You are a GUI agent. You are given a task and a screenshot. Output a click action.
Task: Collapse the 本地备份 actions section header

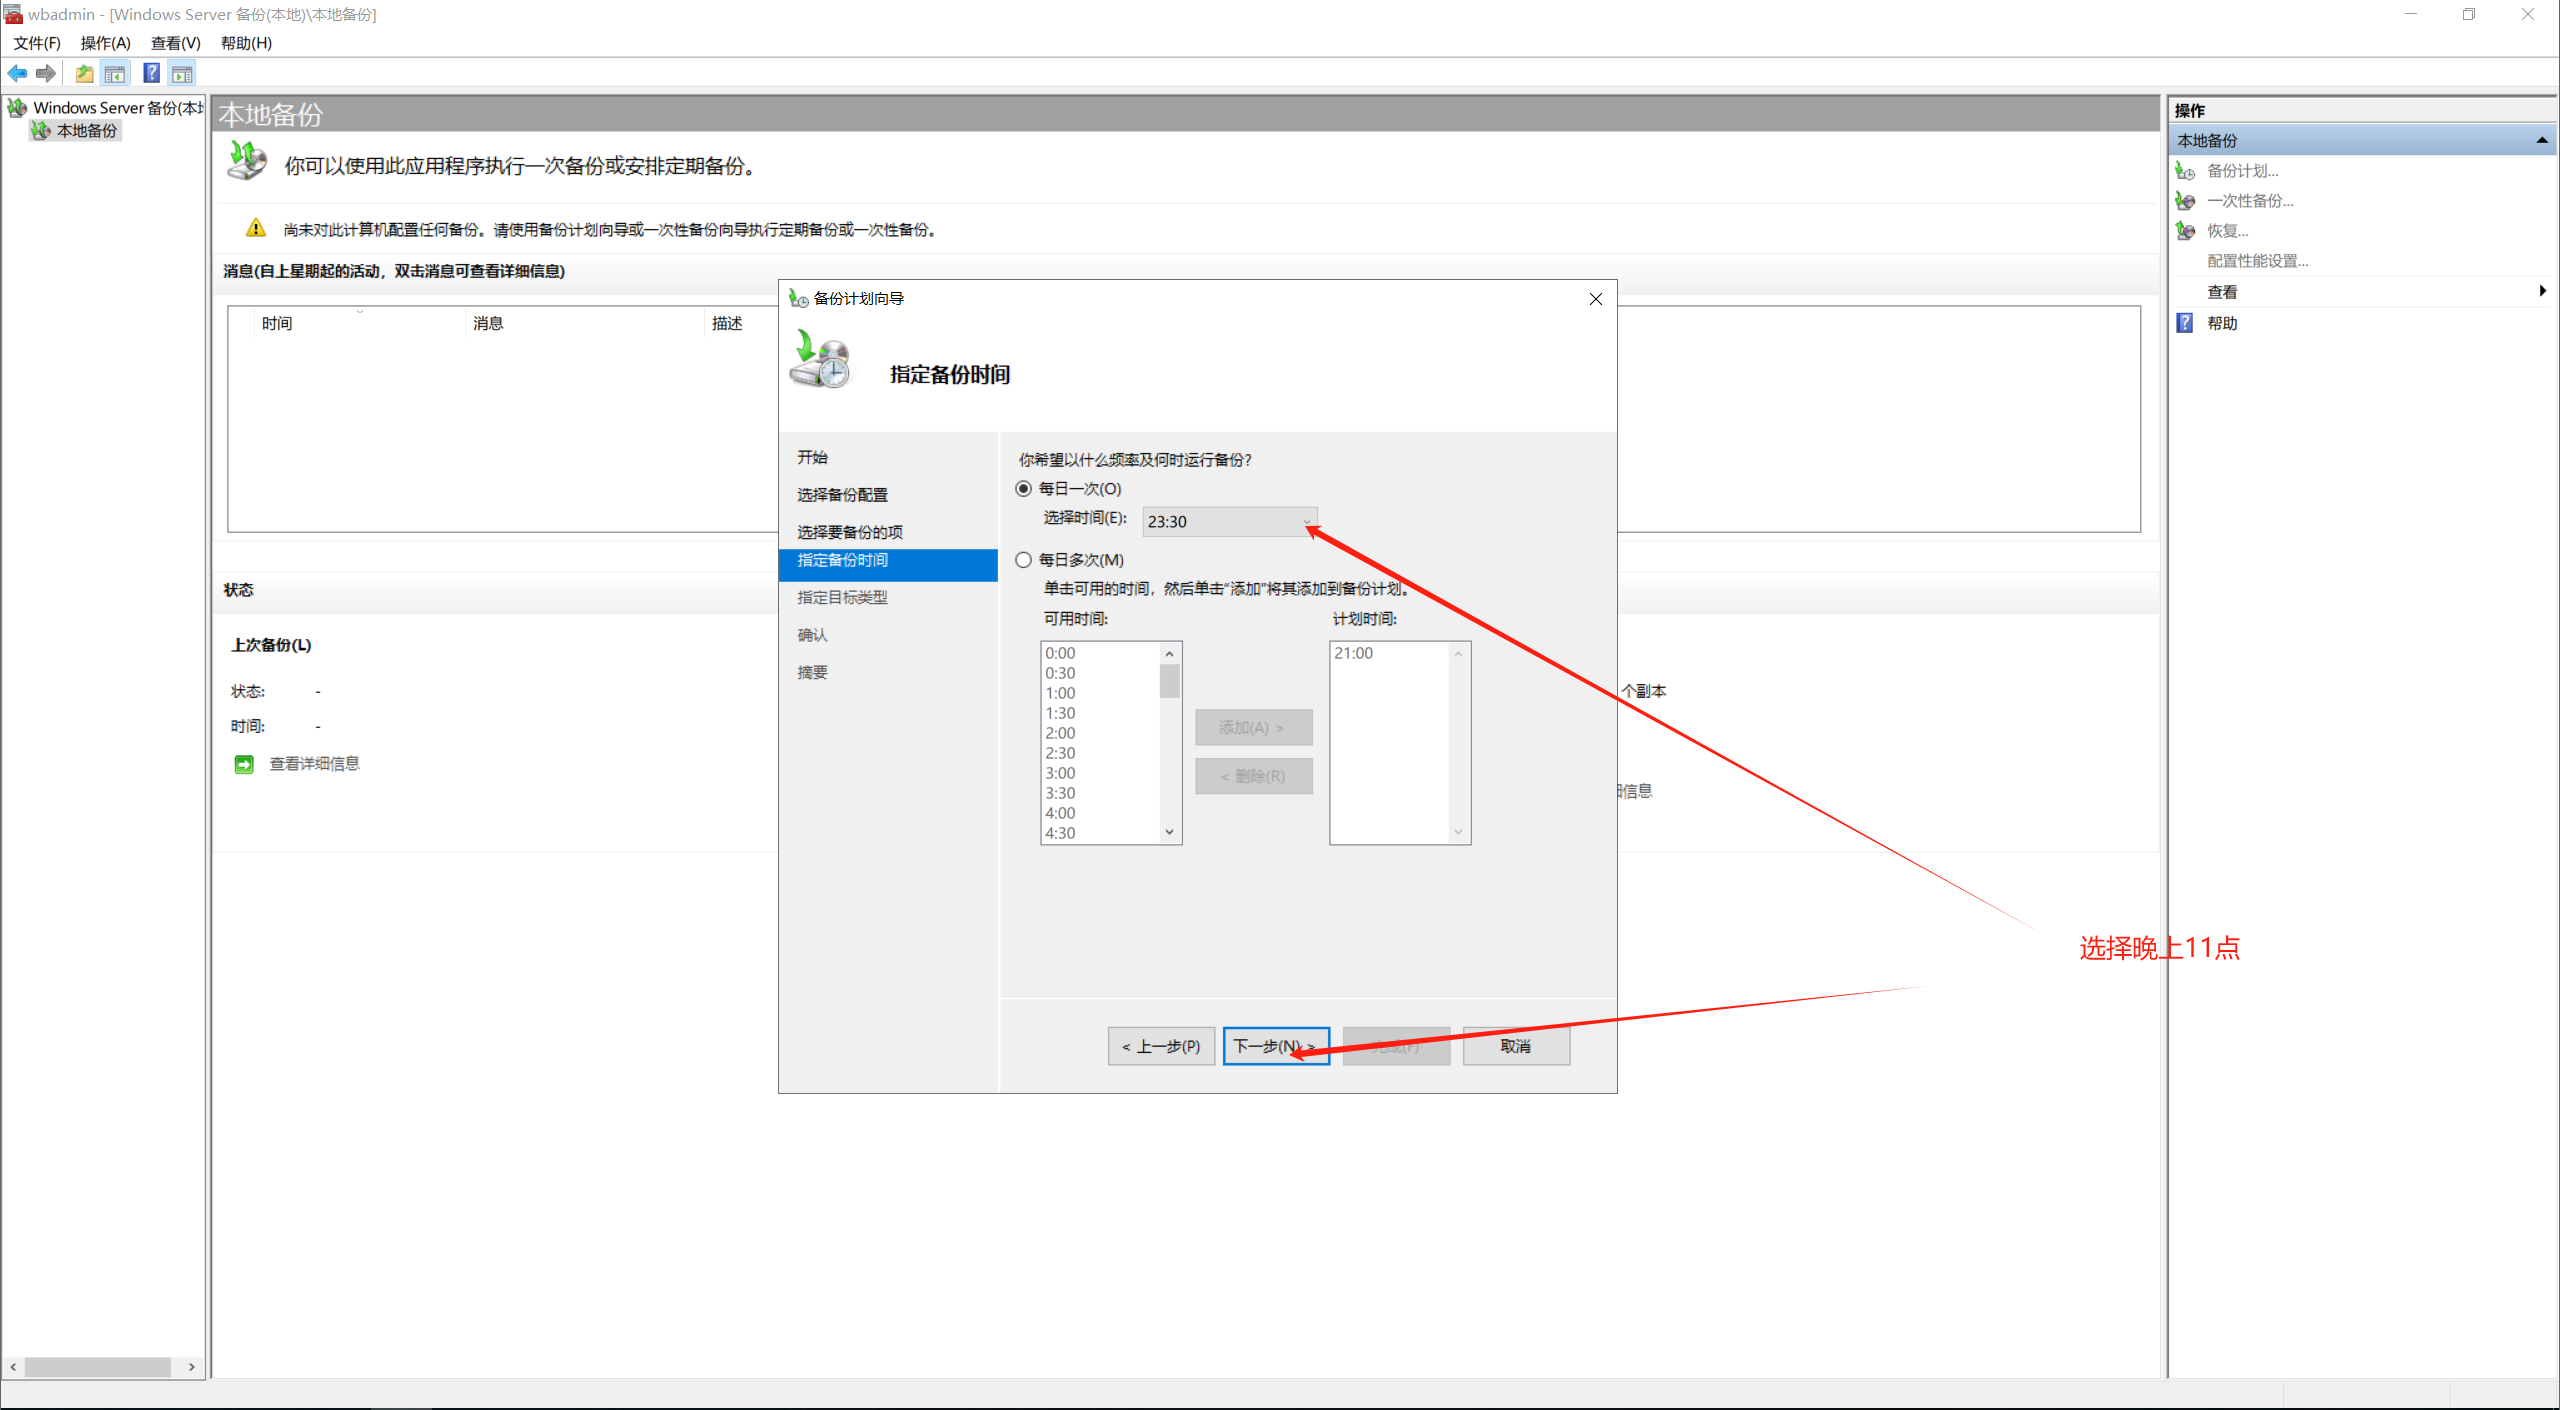(x=2541, y=140)
